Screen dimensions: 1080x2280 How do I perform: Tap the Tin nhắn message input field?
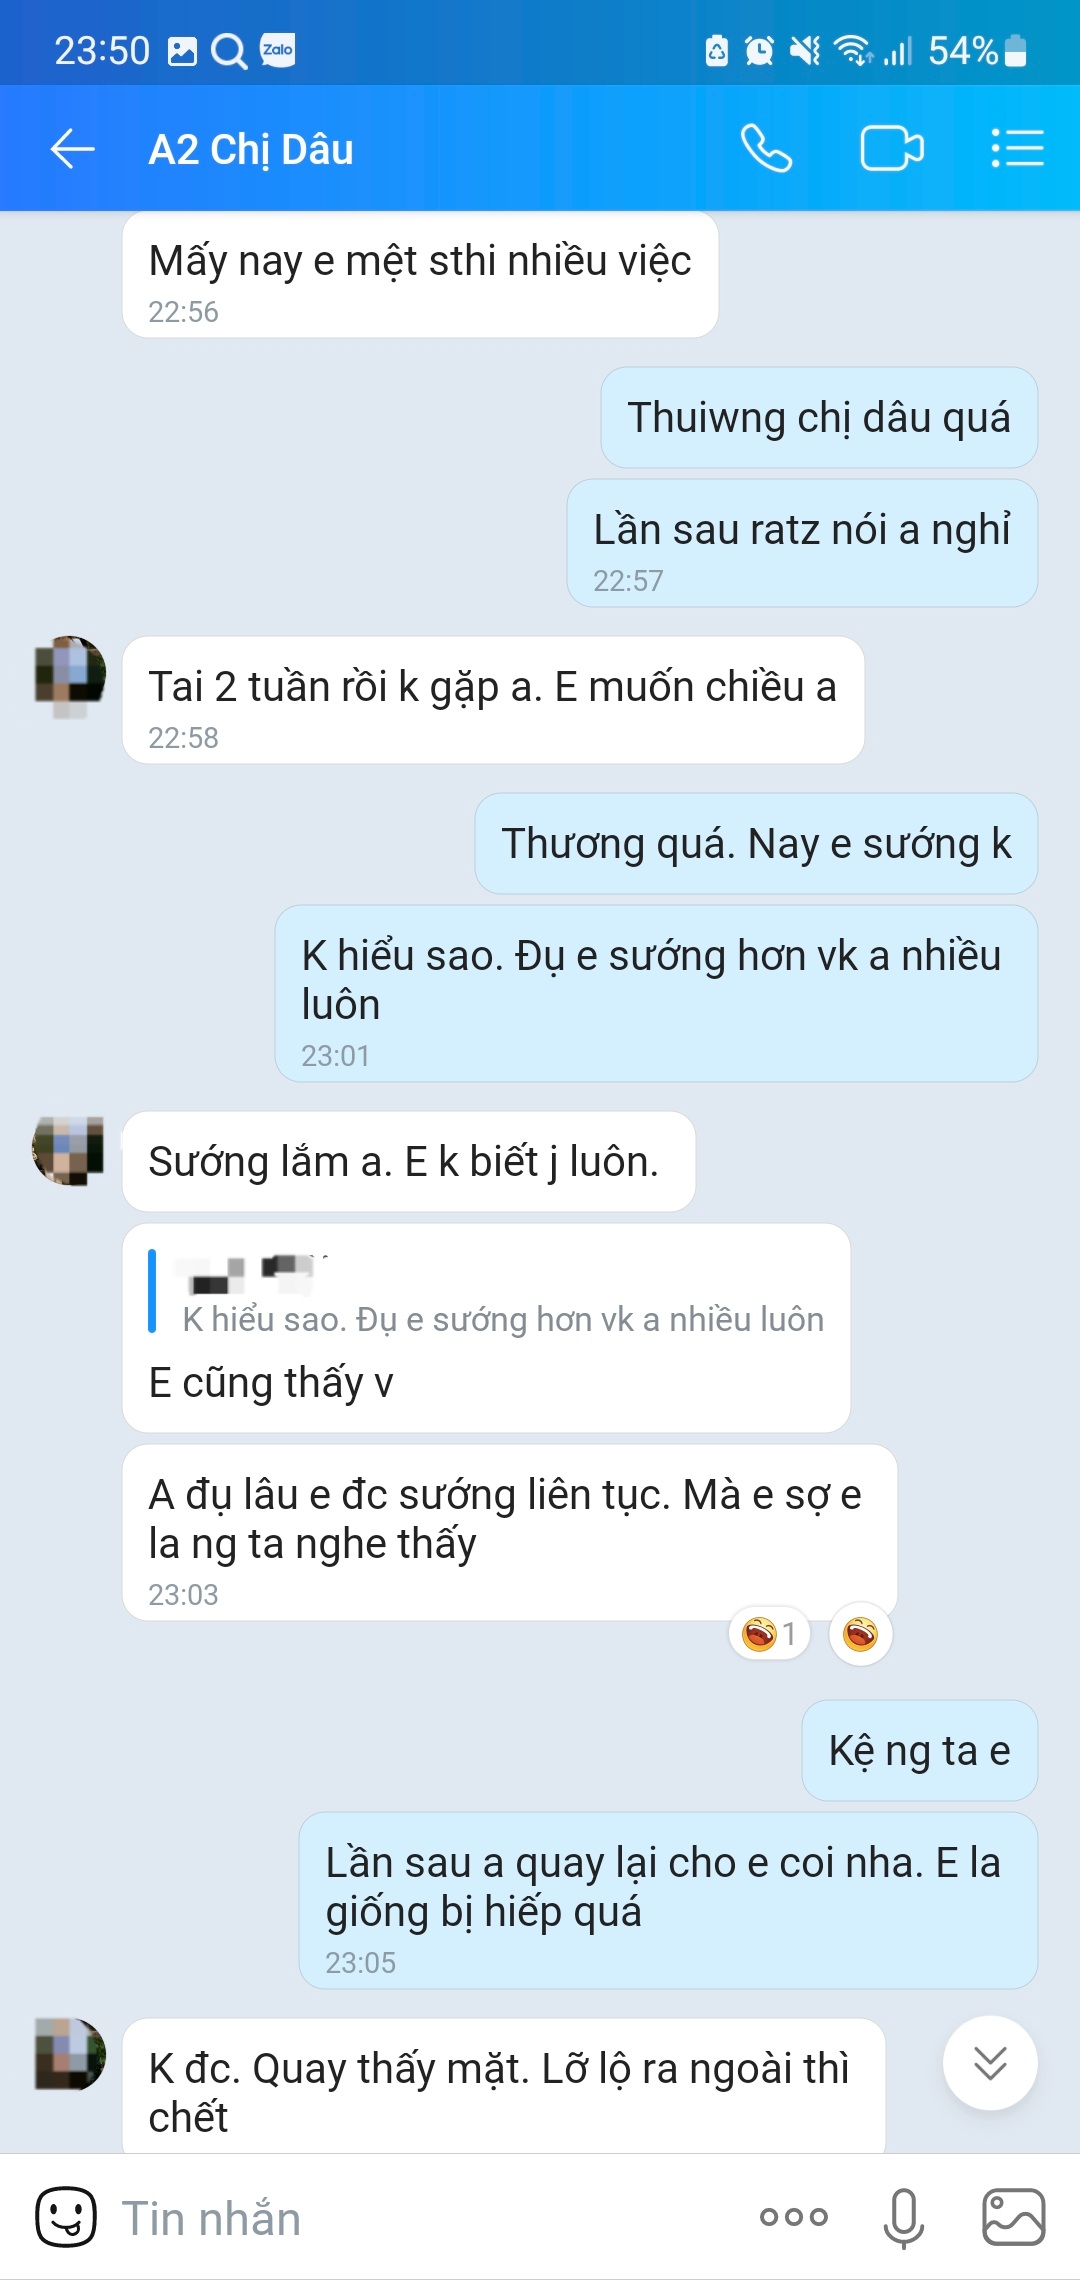[x=420, y=2217]
